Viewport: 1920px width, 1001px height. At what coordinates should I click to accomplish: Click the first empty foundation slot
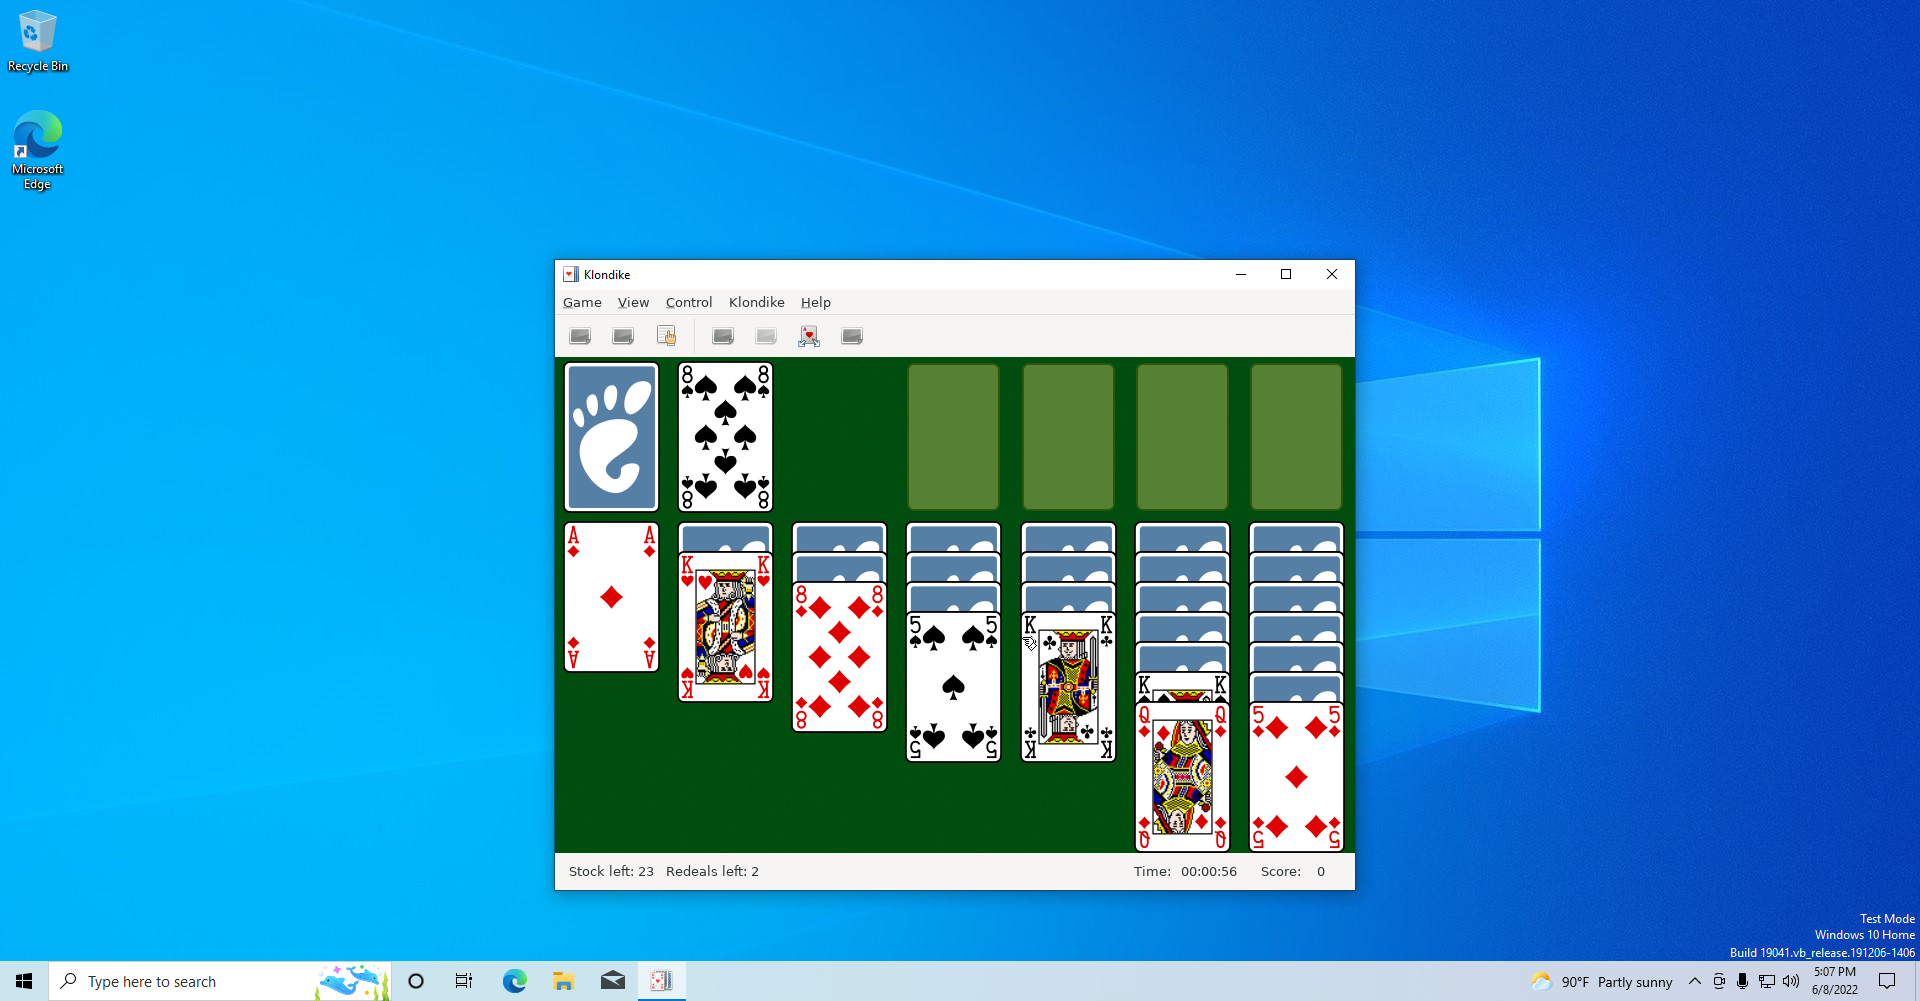pos(953,437)
